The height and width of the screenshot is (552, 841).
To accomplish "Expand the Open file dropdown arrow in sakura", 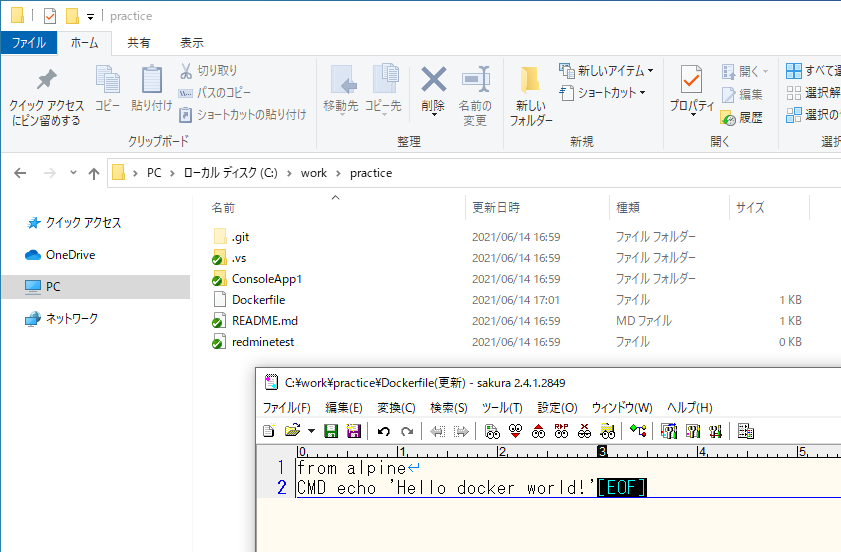I will pos(311,432).
